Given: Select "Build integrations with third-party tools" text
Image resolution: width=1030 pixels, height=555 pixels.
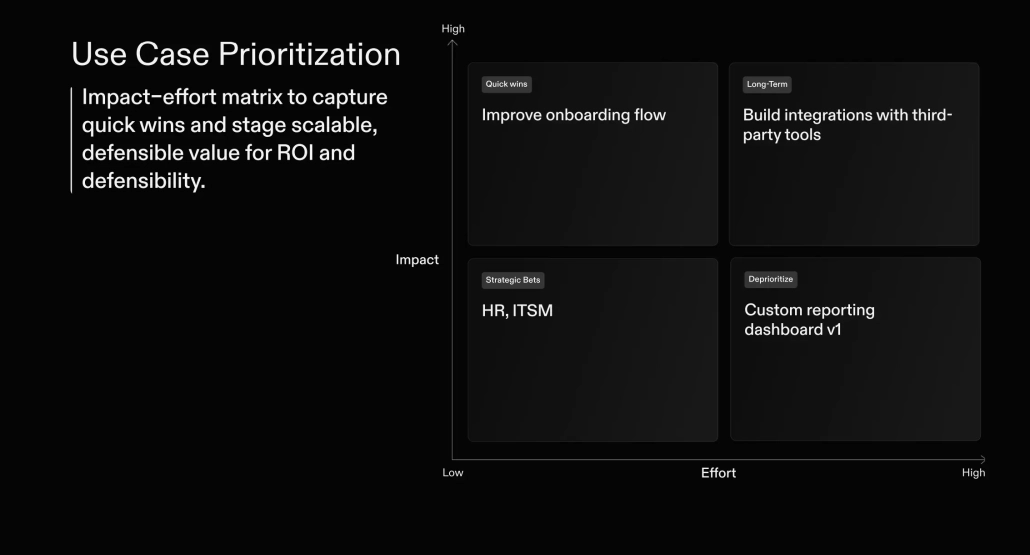Looking at the screenshot, I should click(x=847, y=125).
